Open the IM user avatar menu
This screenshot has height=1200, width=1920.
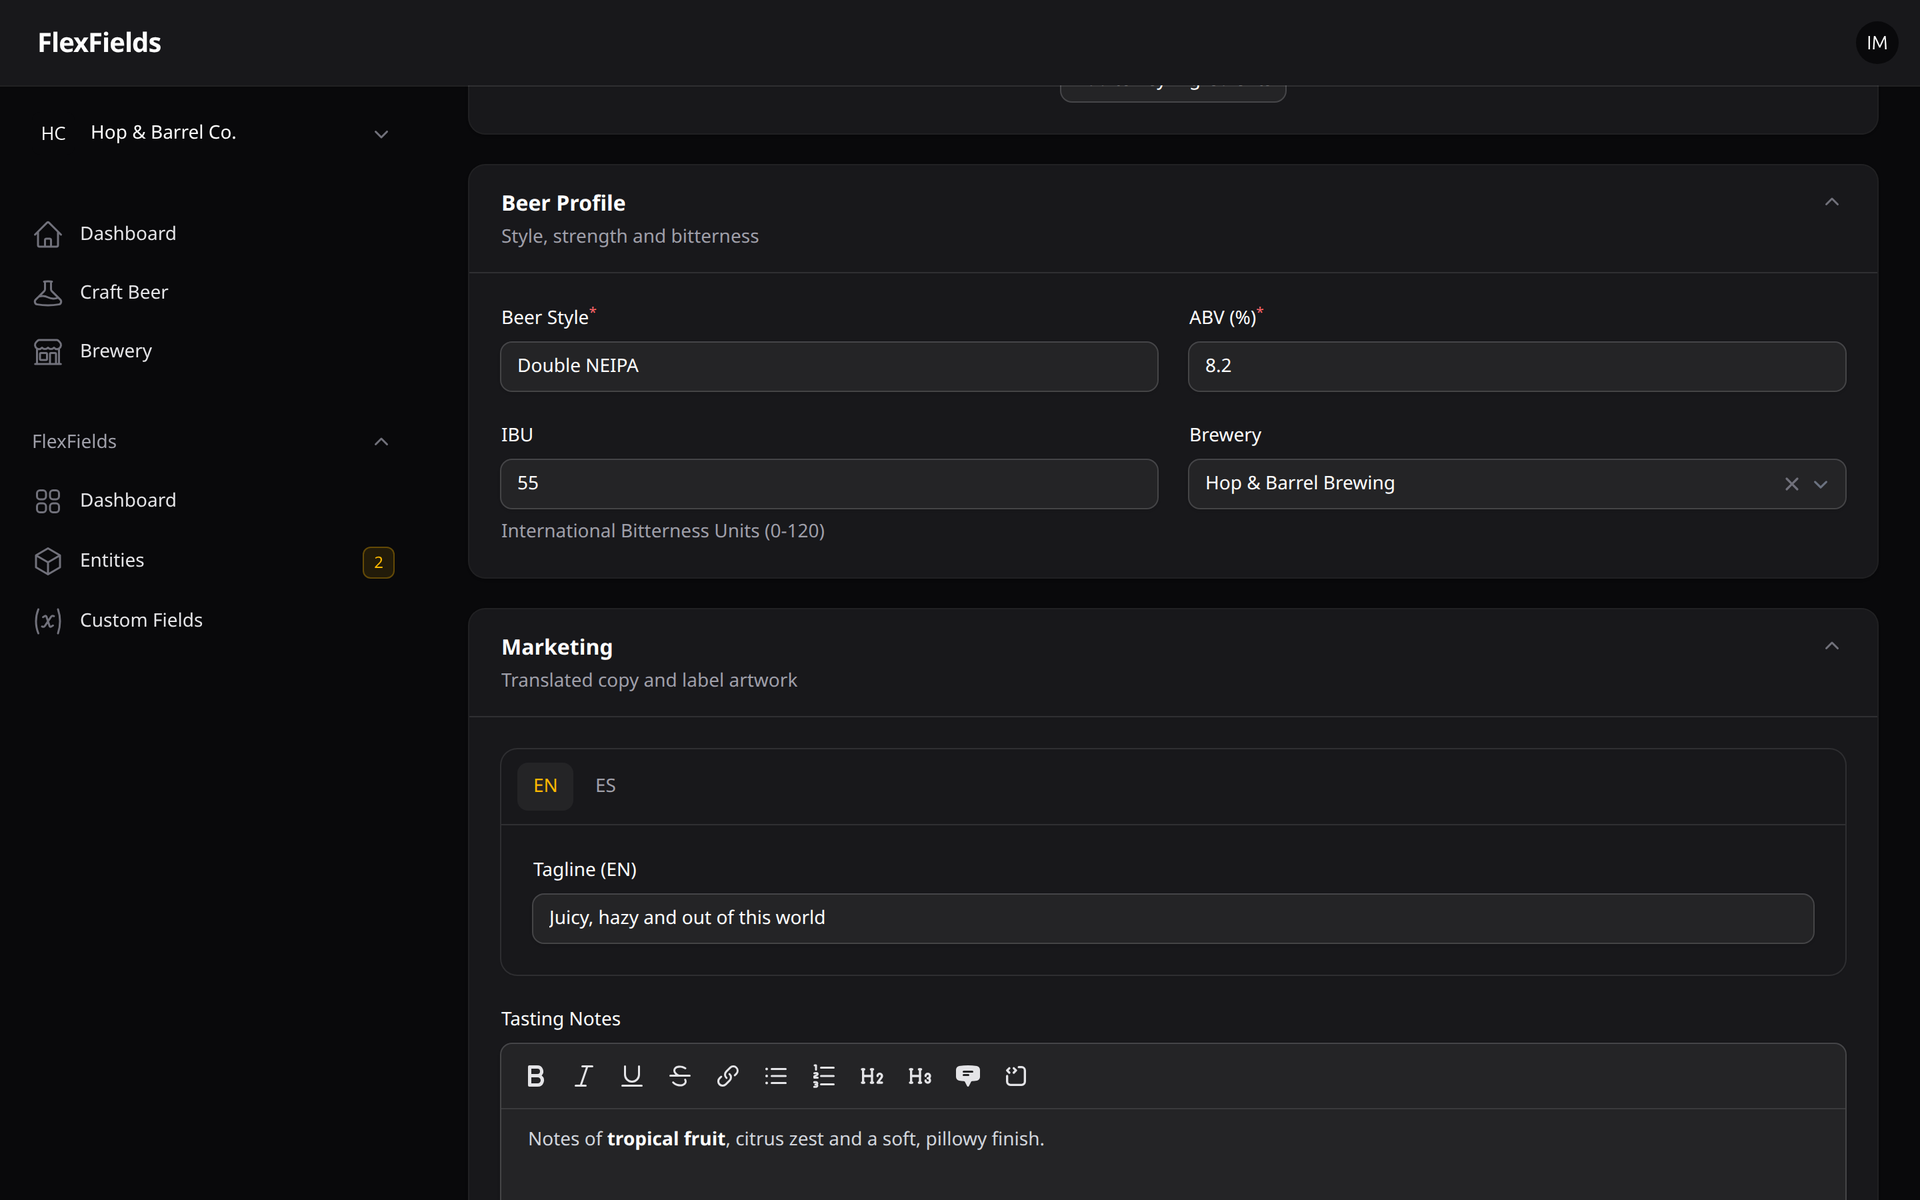pyautogui.click(x=1876, y=43)
